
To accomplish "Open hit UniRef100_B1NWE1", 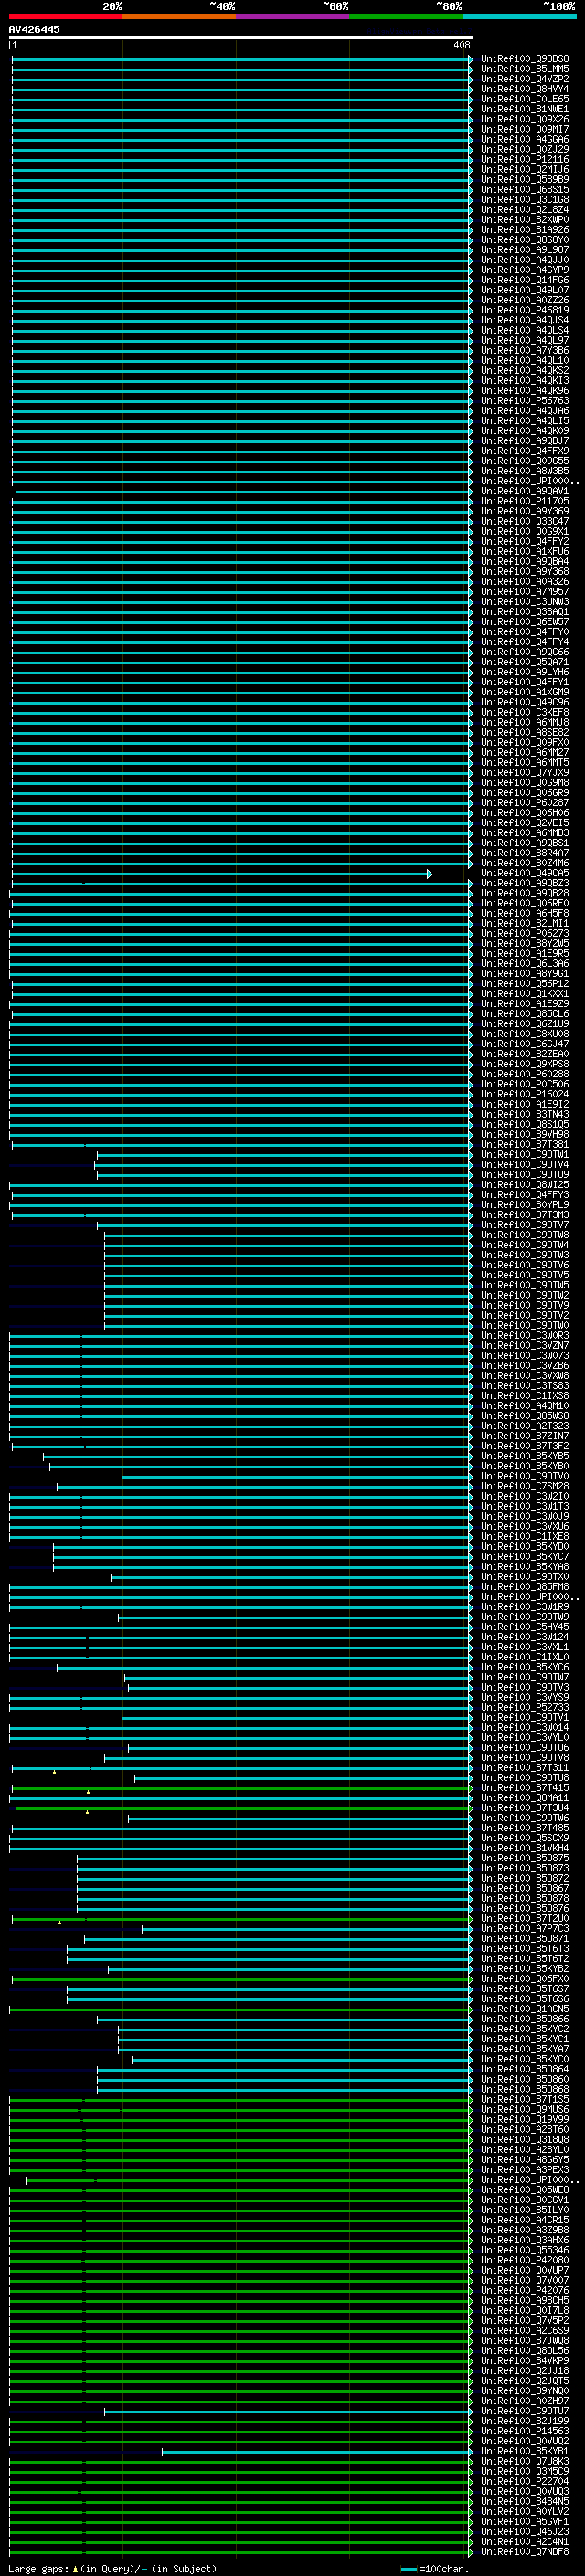I will [x=525, y=109].
